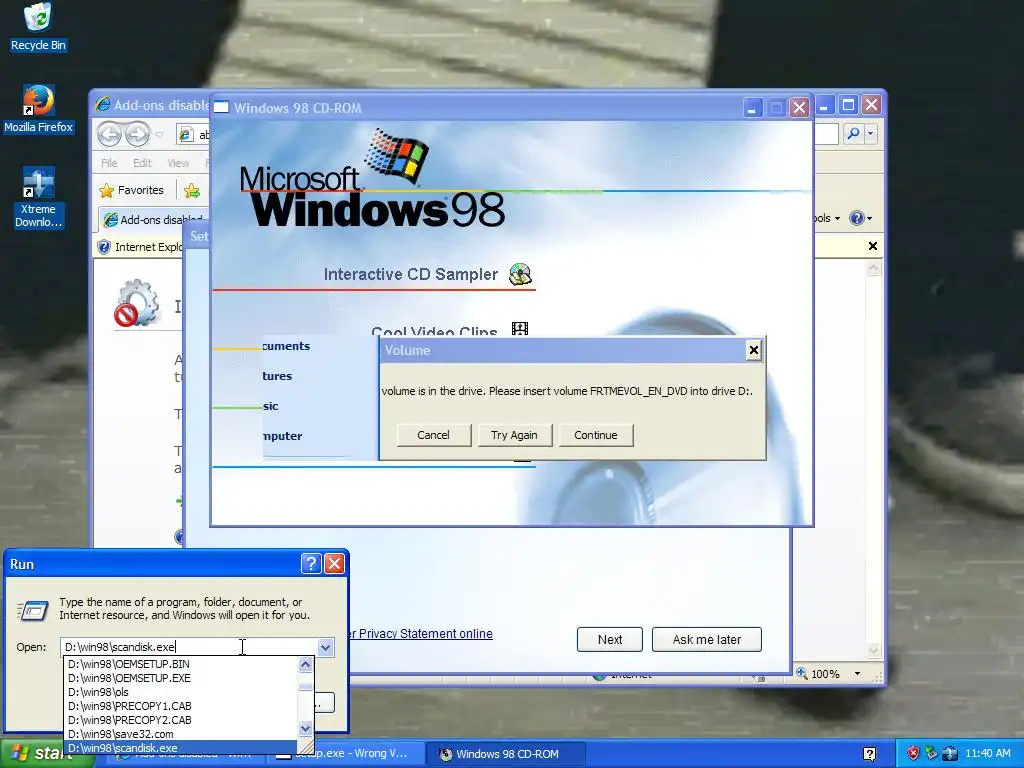Open the Privacy Statement online link
This screenshot has width=1024, height=768.
(x=421, y=633)
